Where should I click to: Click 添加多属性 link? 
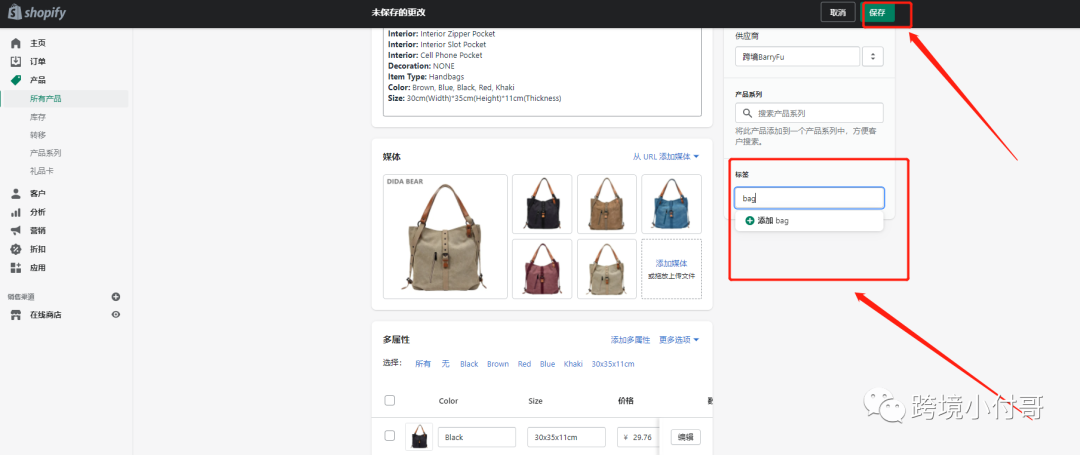630,340
